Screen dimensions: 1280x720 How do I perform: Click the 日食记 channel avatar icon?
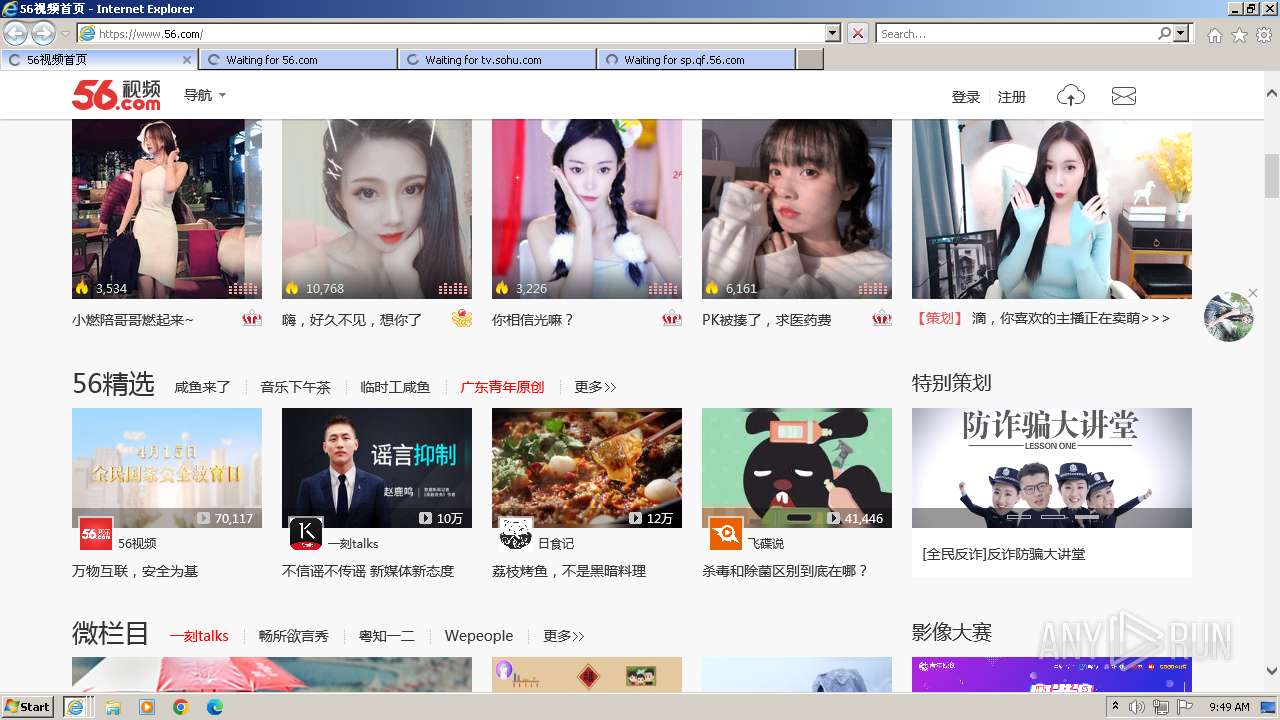[x=516, y=534]
